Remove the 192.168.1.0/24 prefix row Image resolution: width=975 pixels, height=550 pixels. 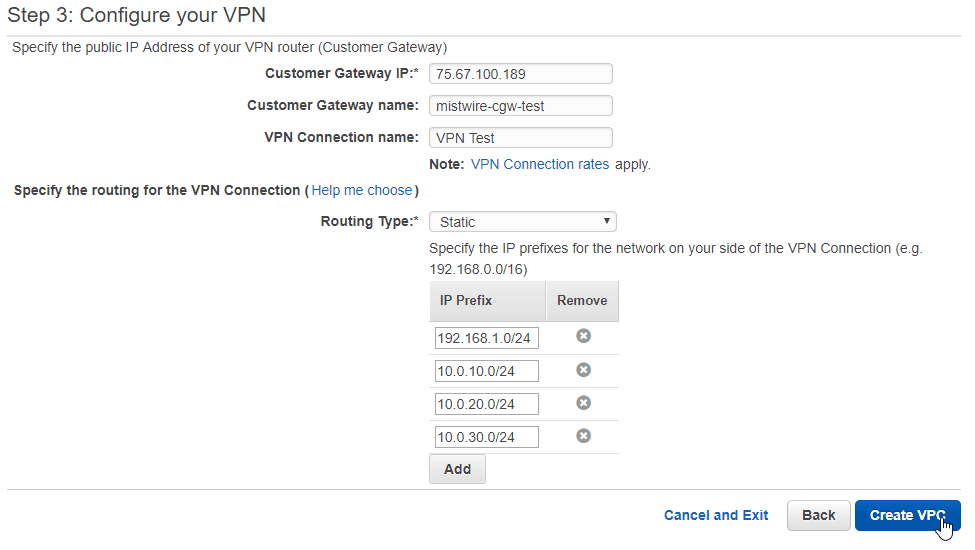click(583, 336)
